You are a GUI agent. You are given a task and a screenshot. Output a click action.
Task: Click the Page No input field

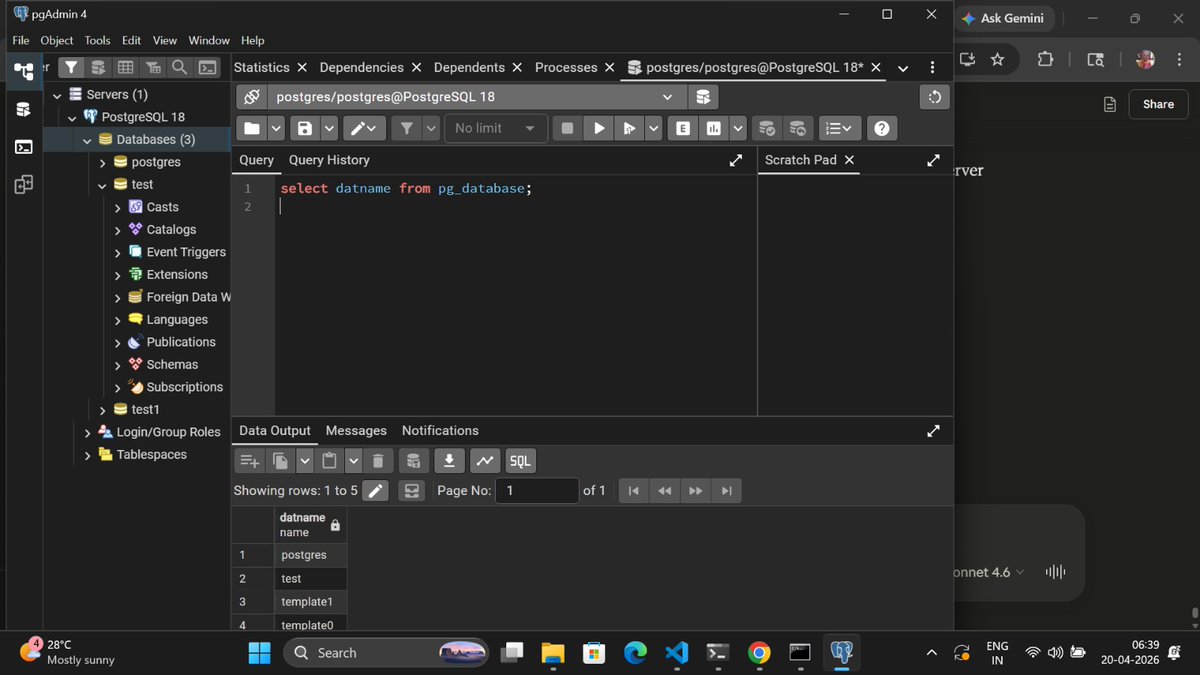click(537, 490)
